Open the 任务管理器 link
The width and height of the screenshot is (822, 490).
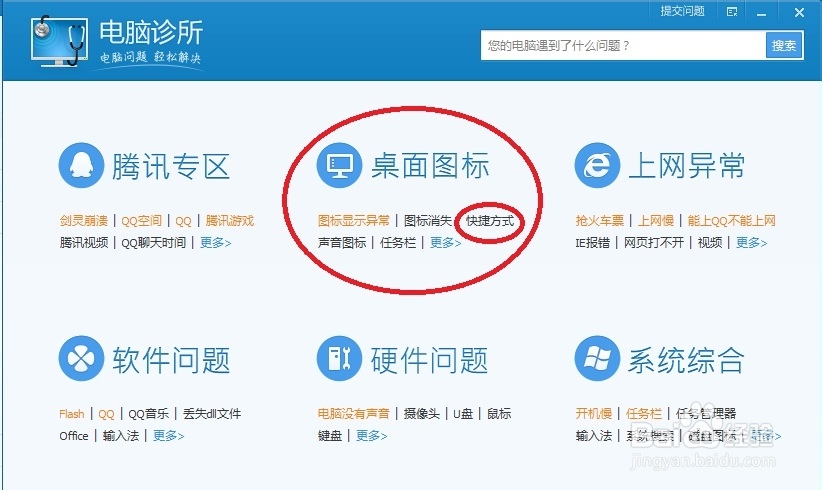coord(706,414)
